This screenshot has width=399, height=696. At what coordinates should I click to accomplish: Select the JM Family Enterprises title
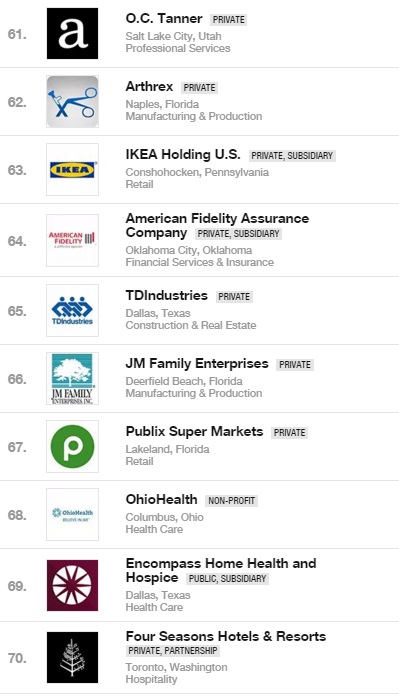[x=197, y=364]
